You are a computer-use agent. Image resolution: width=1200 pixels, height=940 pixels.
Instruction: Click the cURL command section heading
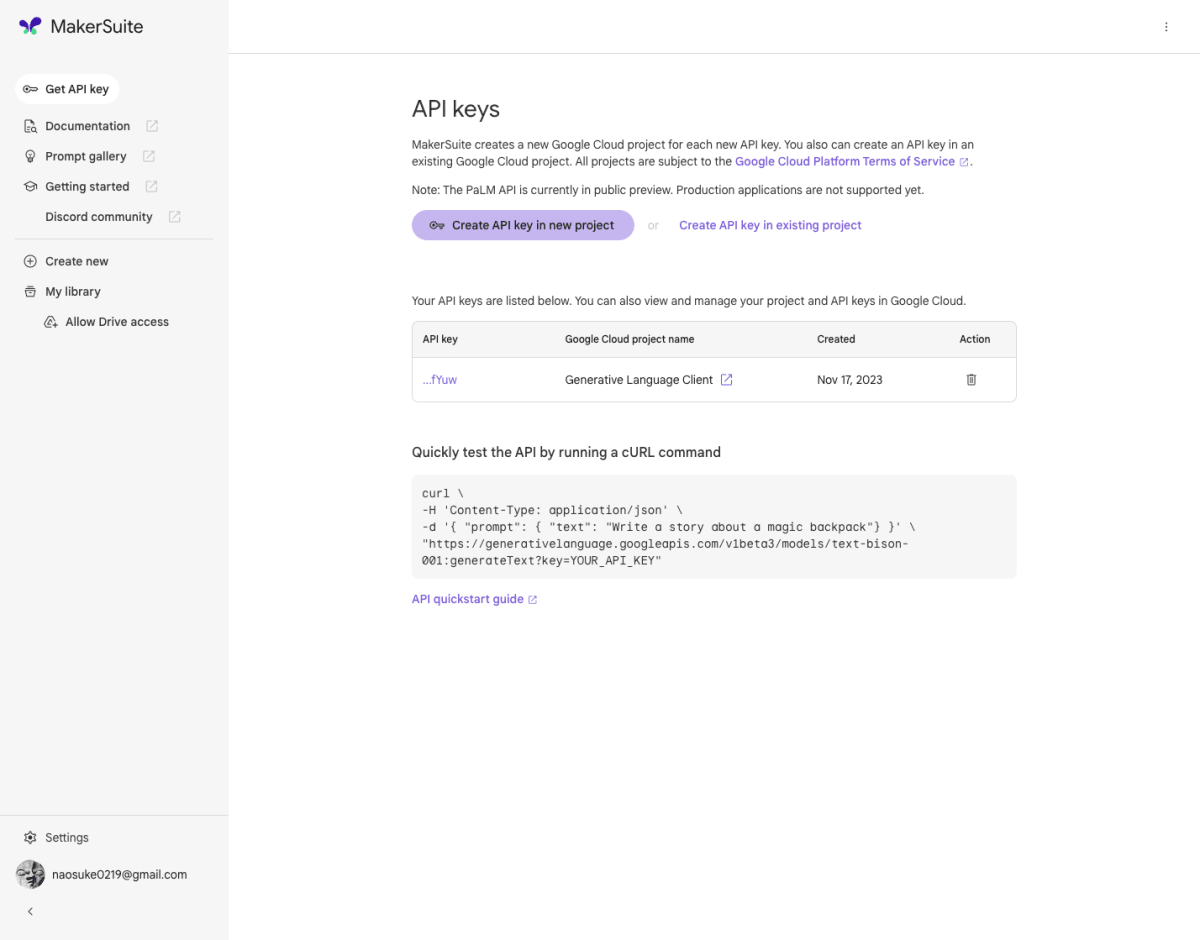pyautogui.click(x=566, y=452)
